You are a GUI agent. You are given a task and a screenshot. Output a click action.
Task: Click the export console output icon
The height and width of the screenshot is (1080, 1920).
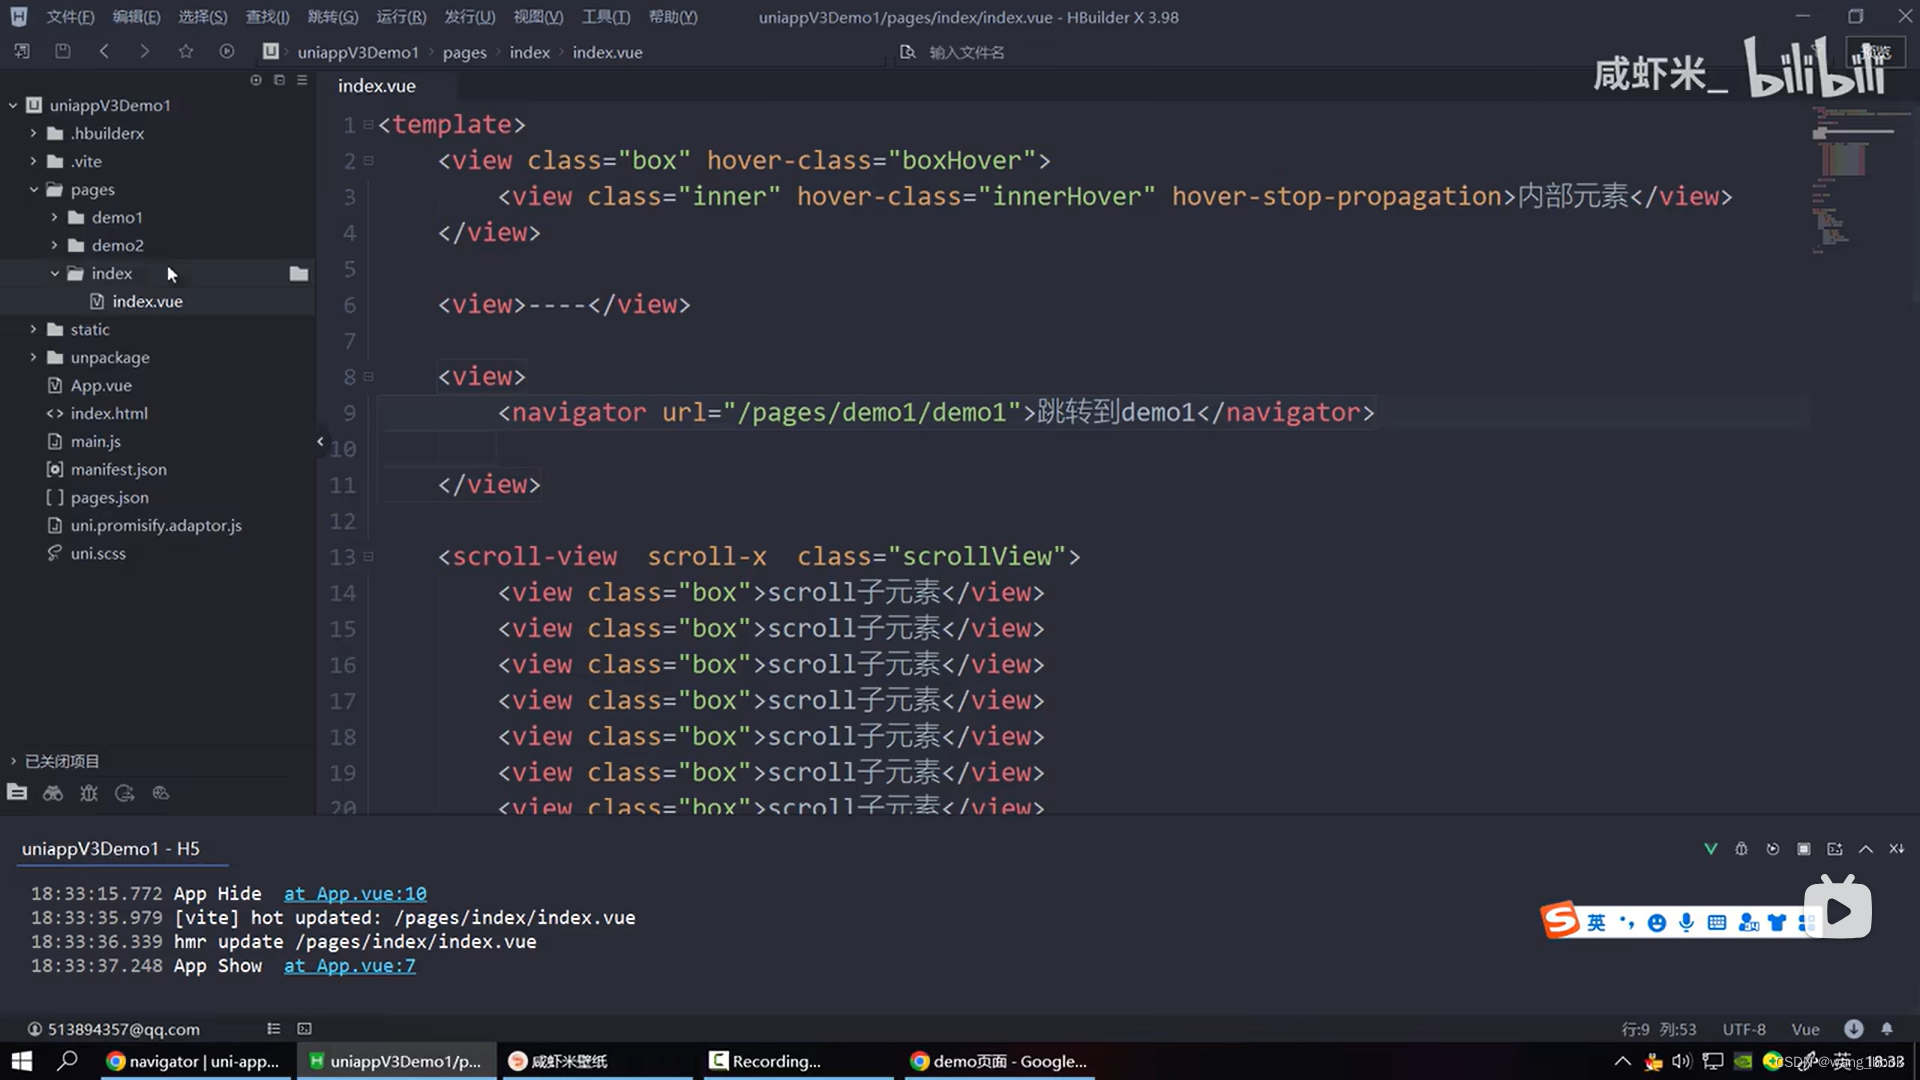1835,849
